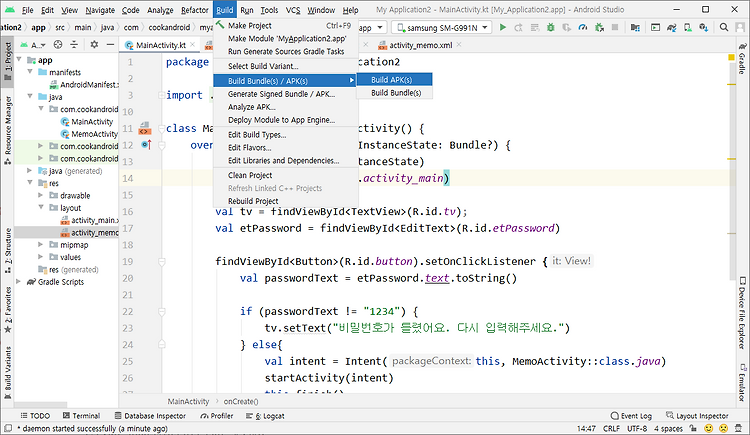Viewport: 750px width, 435px height.
Task: Open the Profile app gauge icon
Action: click(583, 27)
